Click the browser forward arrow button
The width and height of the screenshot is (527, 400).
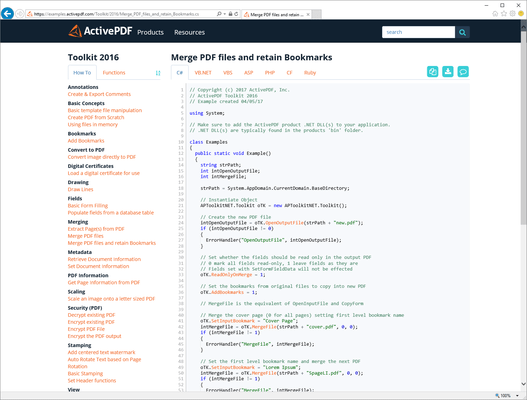tap(20, 14)
